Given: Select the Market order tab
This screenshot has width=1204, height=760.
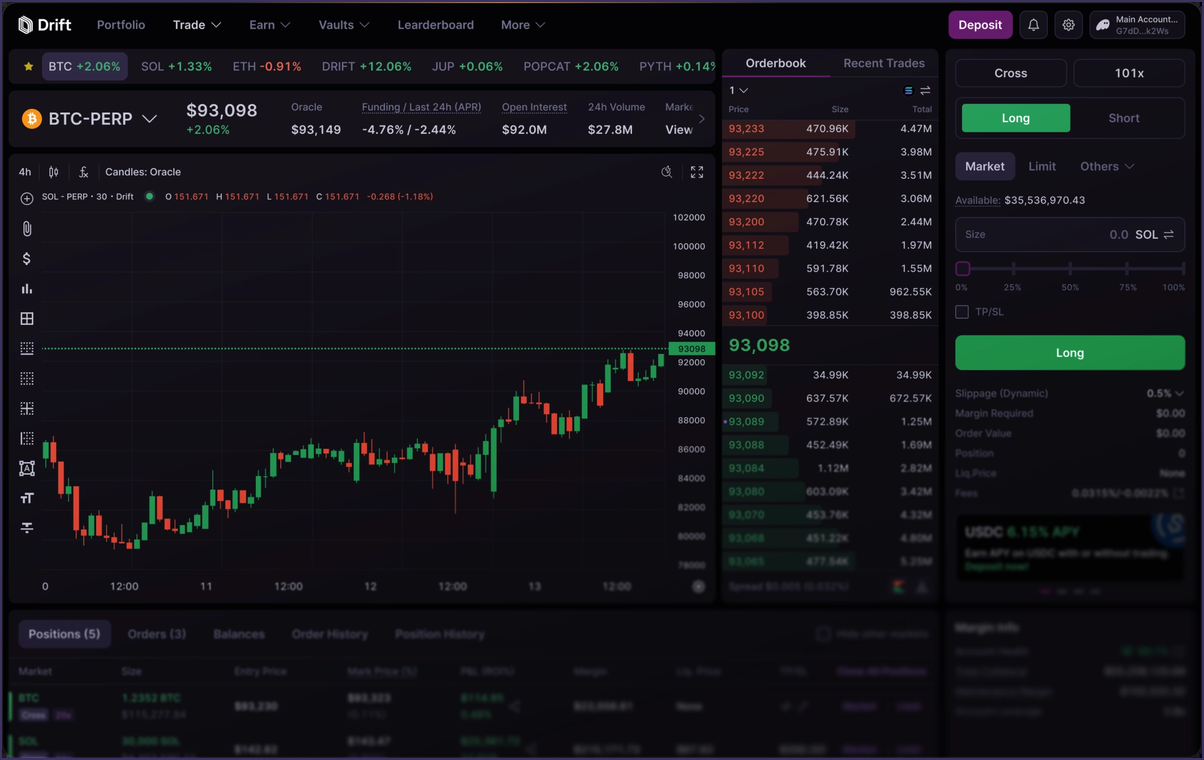Looking at the screenshot, I should click(985, 166).
